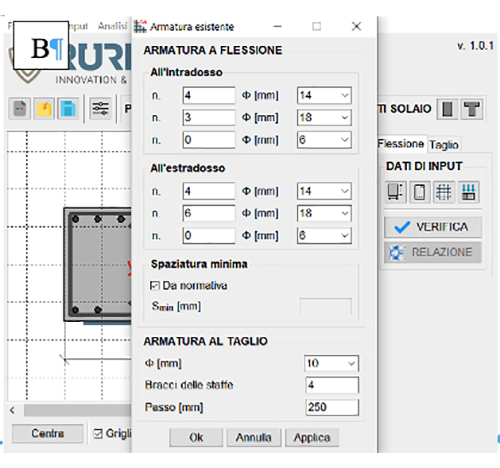Click the Bracci delle staffe field

click(332, 385)
